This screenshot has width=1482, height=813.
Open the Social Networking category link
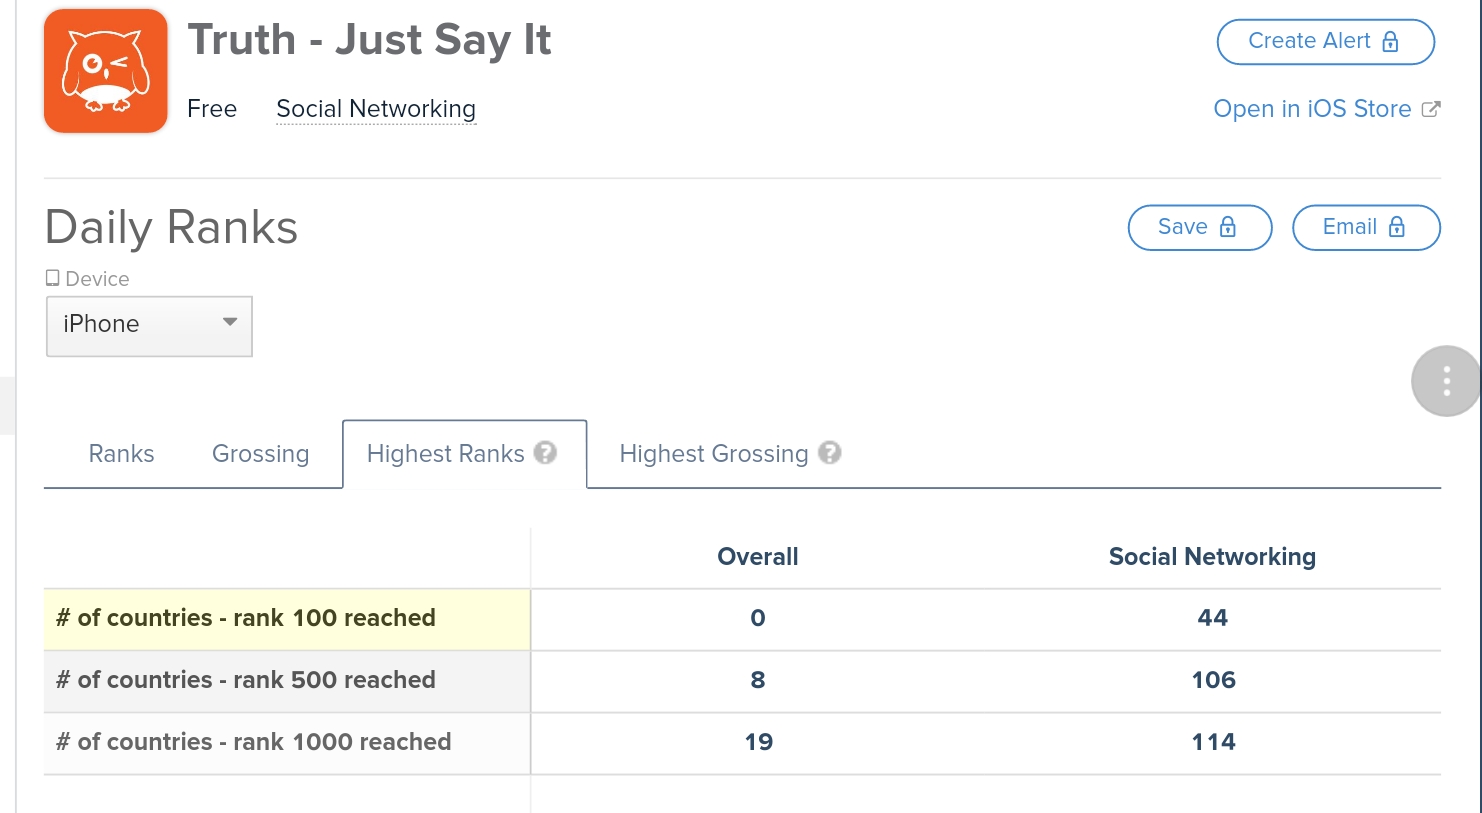[376, 109]
